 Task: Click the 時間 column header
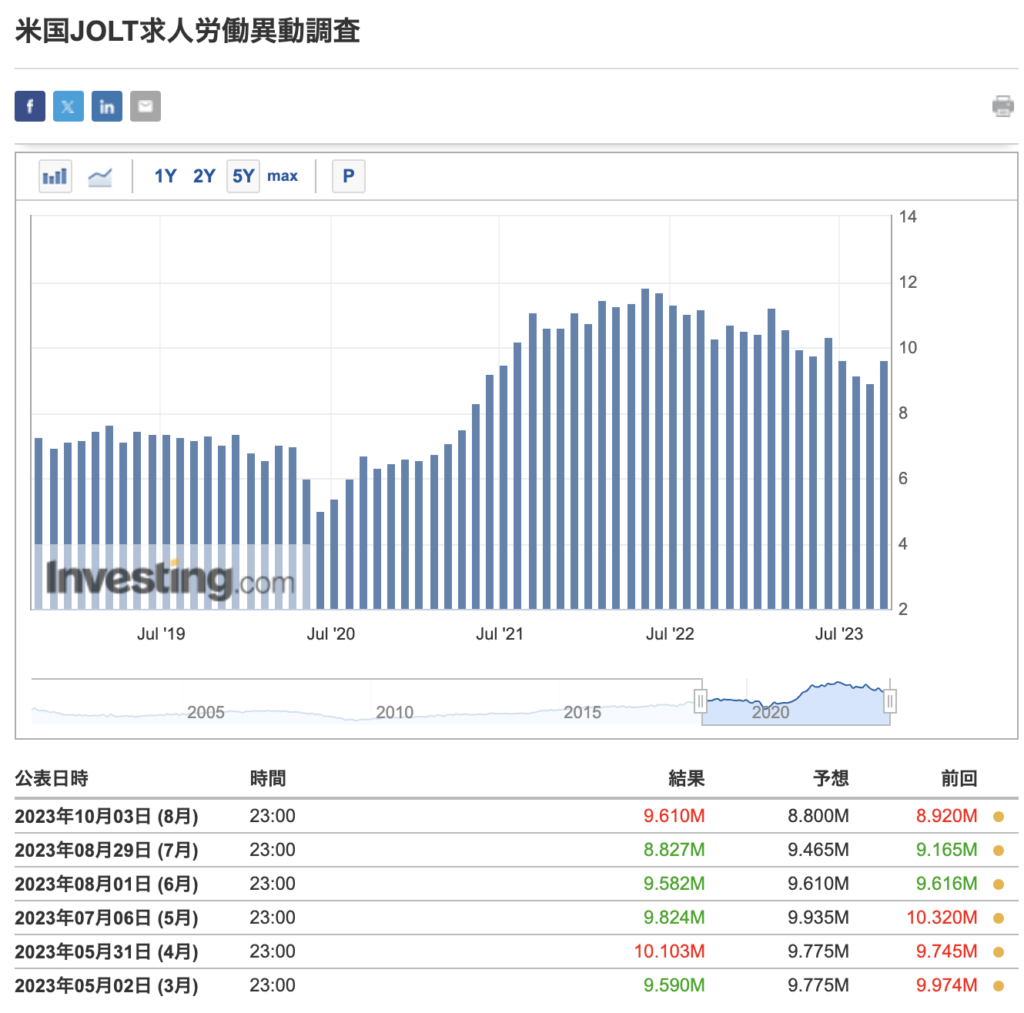tap(268, 779)
